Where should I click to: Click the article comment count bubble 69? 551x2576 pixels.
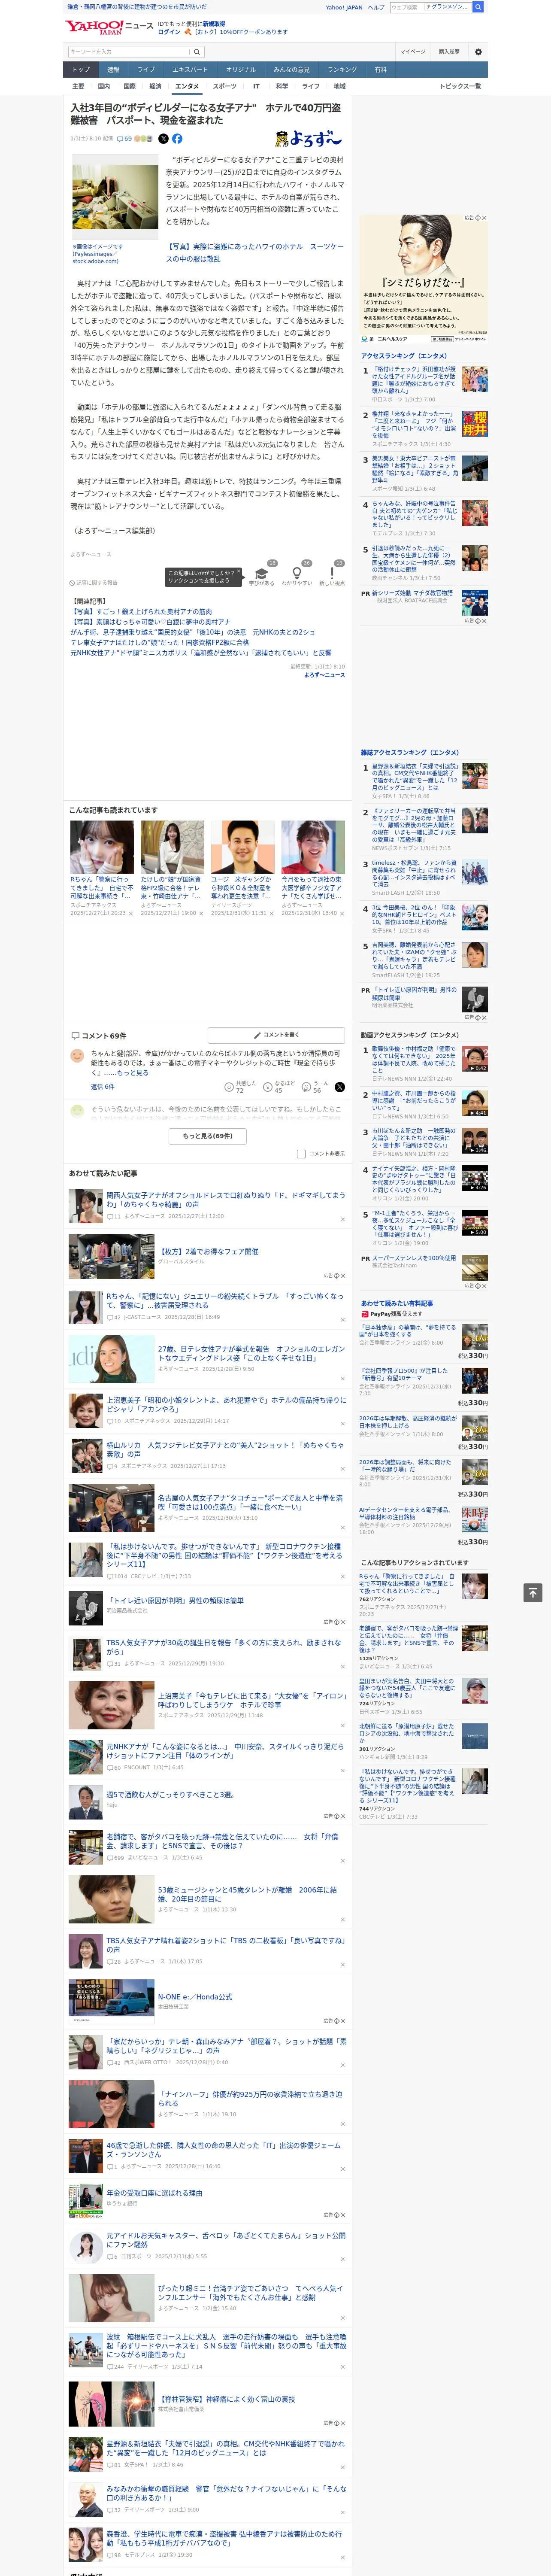coord(125,139)
